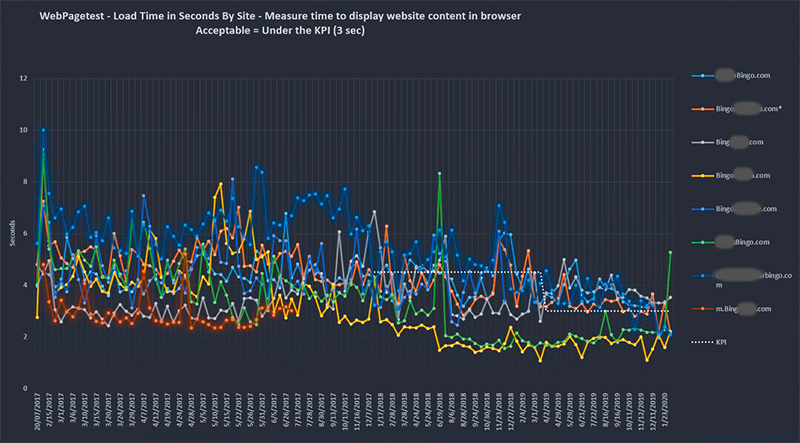Click the blue peak at 10 seconds
This screenshot has width=800, height=443.
pyautogui.click(x=43, y=130)
